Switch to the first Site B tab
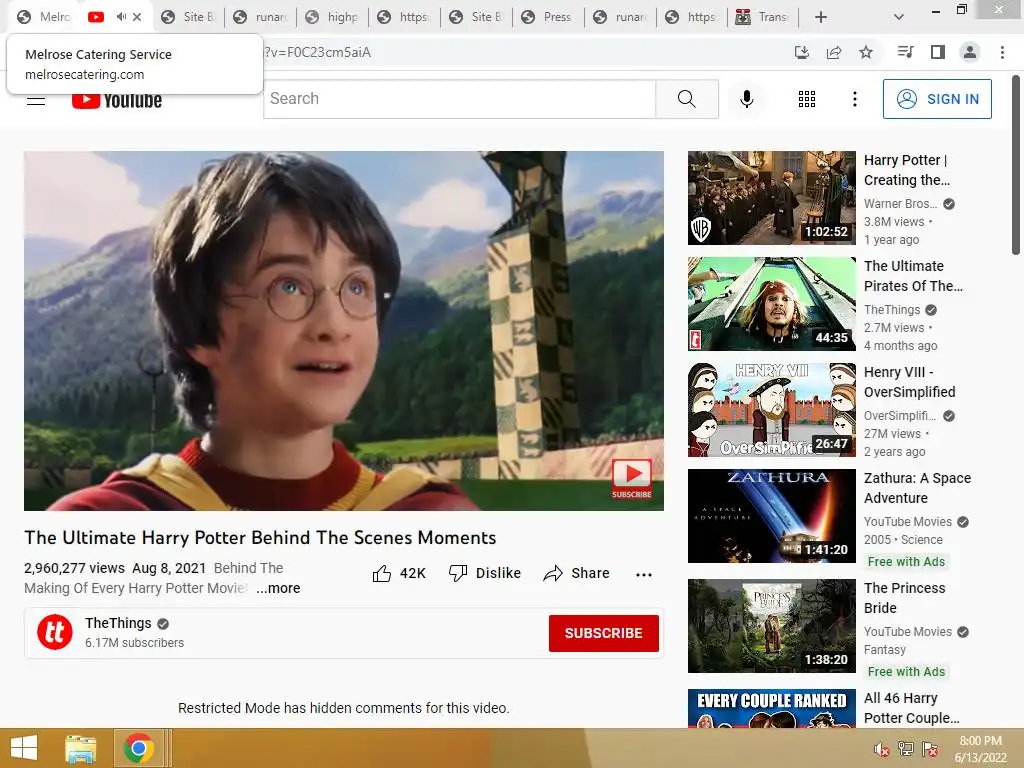The image size is (1024, 768). click(189, 17)
